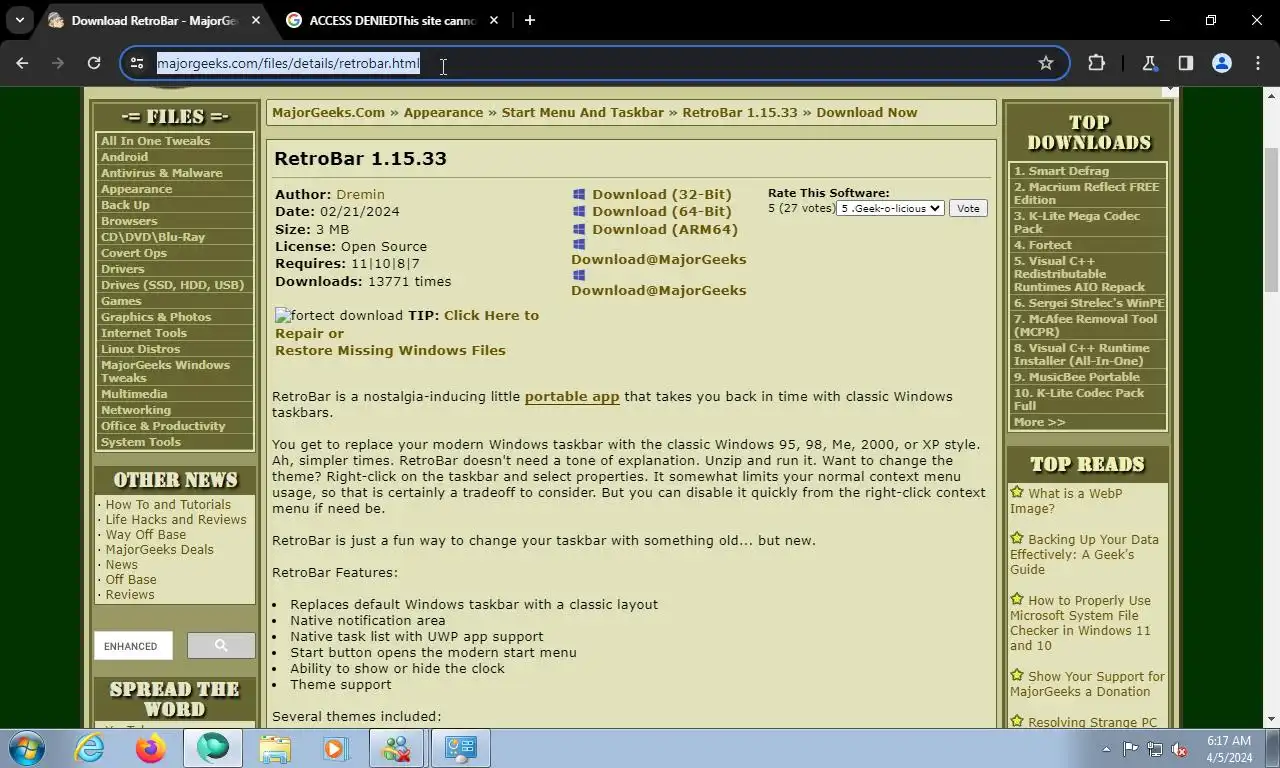Read What is a WebP Image?

[x=1066, y=501]
